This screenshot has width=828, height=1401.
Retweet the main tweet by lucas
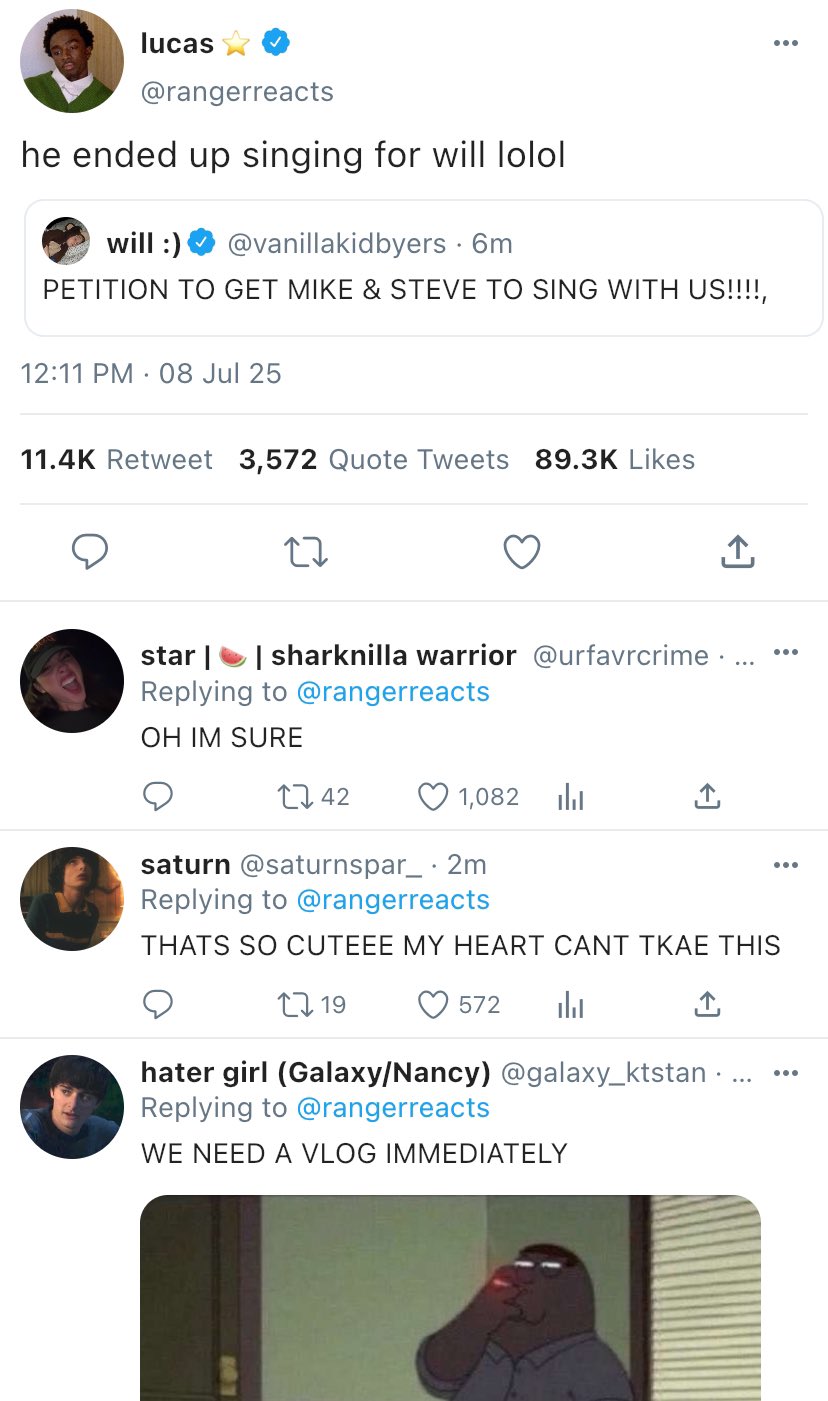pos(305,552)
